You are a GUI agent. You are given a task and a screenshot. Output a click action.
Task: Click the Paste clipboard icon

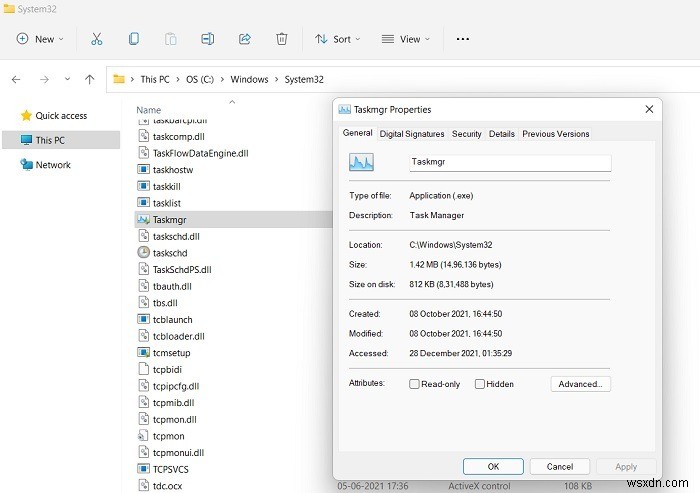coord(171,39)
